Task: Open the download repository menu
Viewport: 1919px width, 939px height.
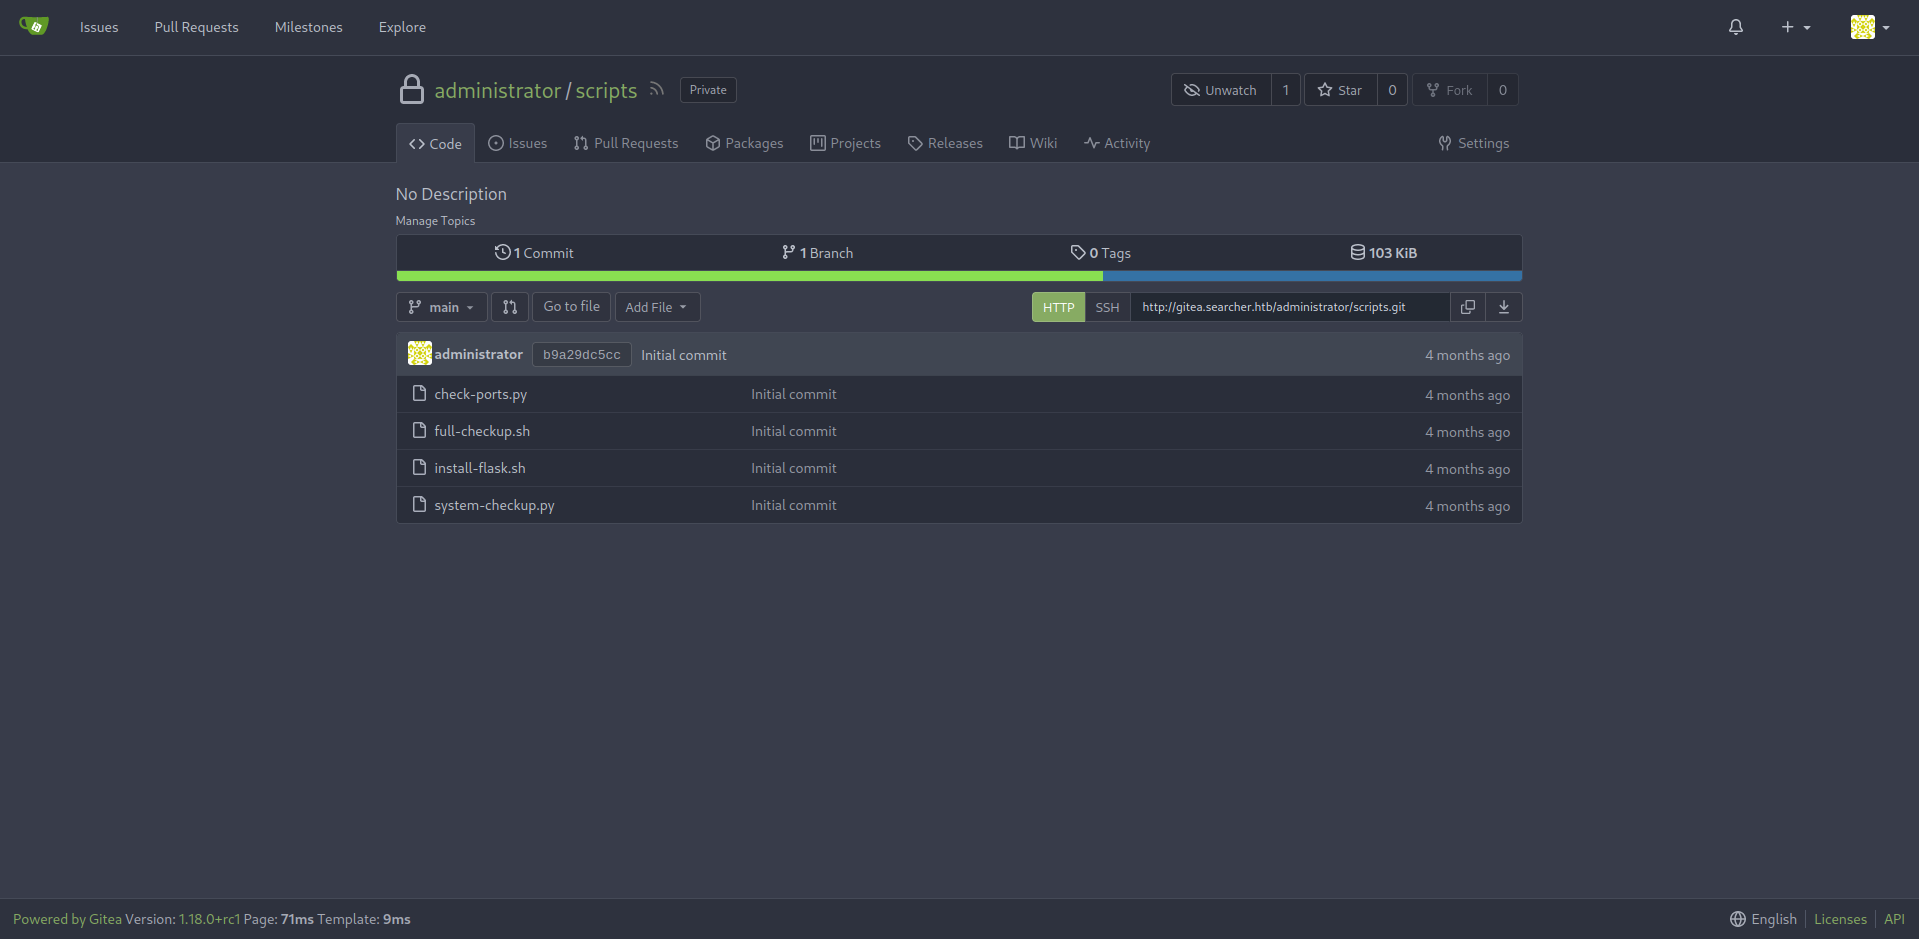Action: click(1504, 307)
